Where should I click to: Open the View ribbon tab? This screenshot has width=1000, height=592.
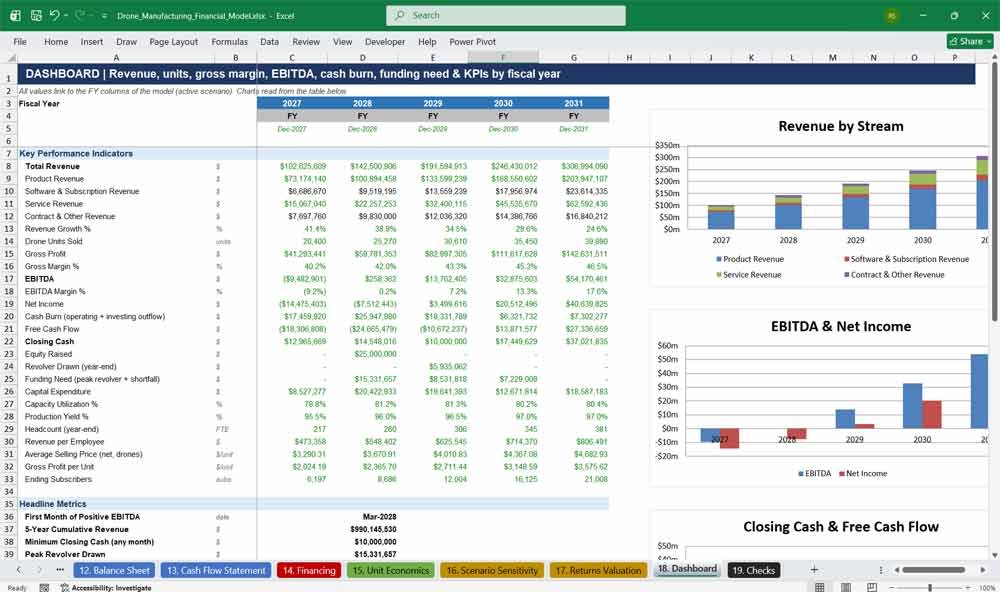342,41
